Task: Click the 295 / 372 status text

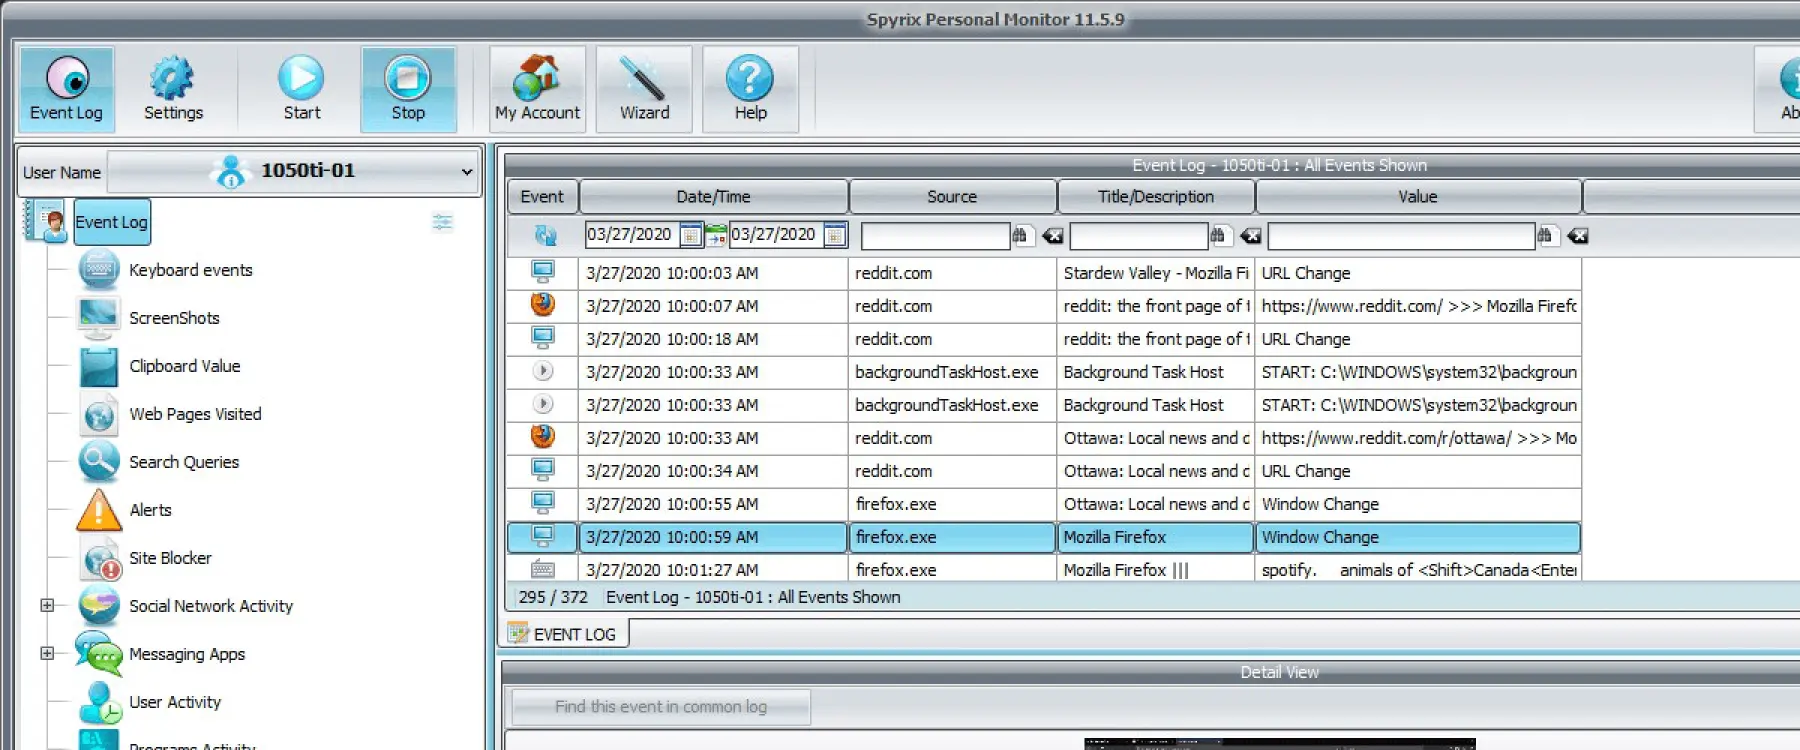Action: tap(553, 597)
